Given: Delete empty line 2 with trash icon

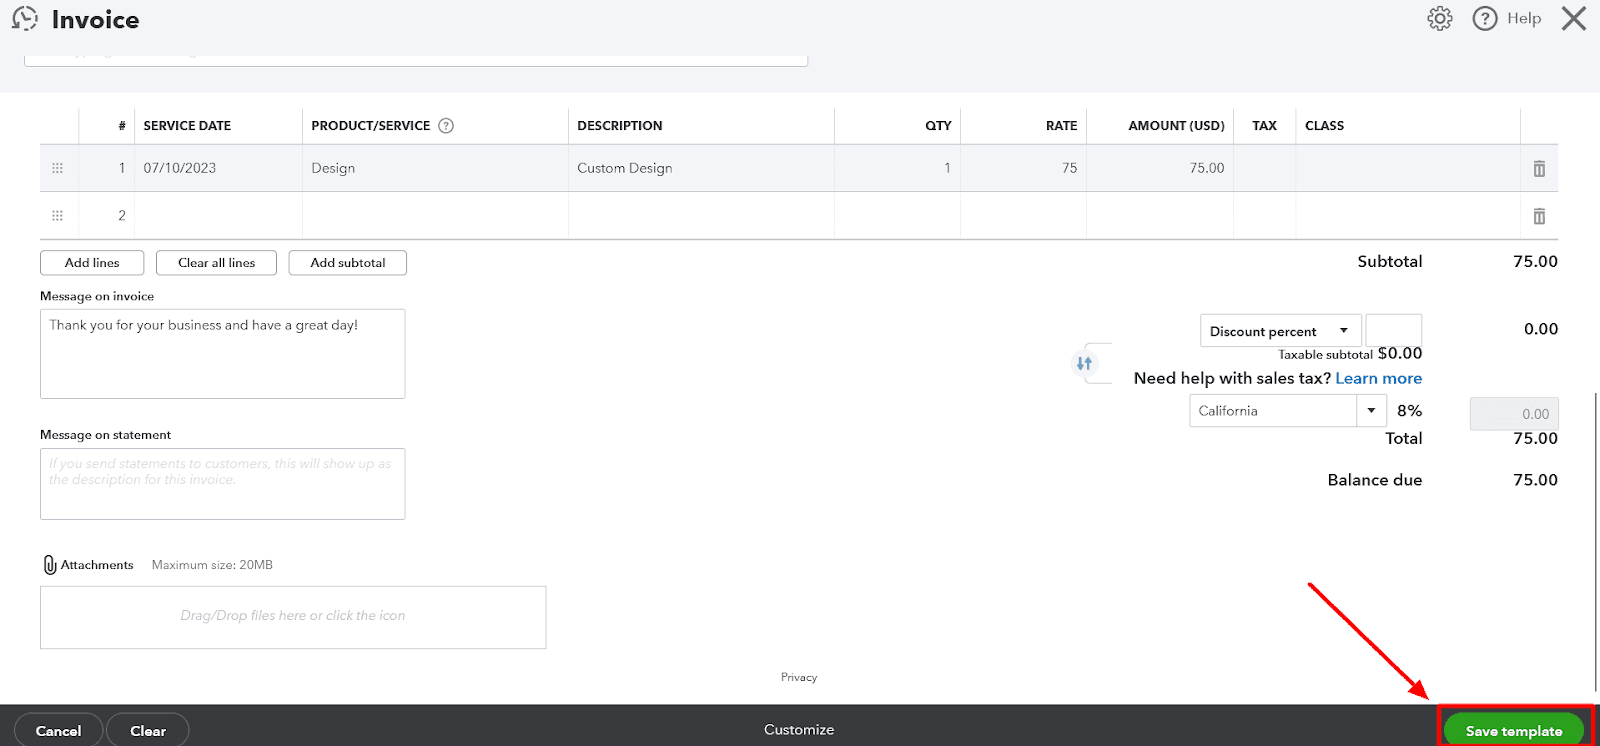Looking at the screenshot, I should pos(1539,216).
